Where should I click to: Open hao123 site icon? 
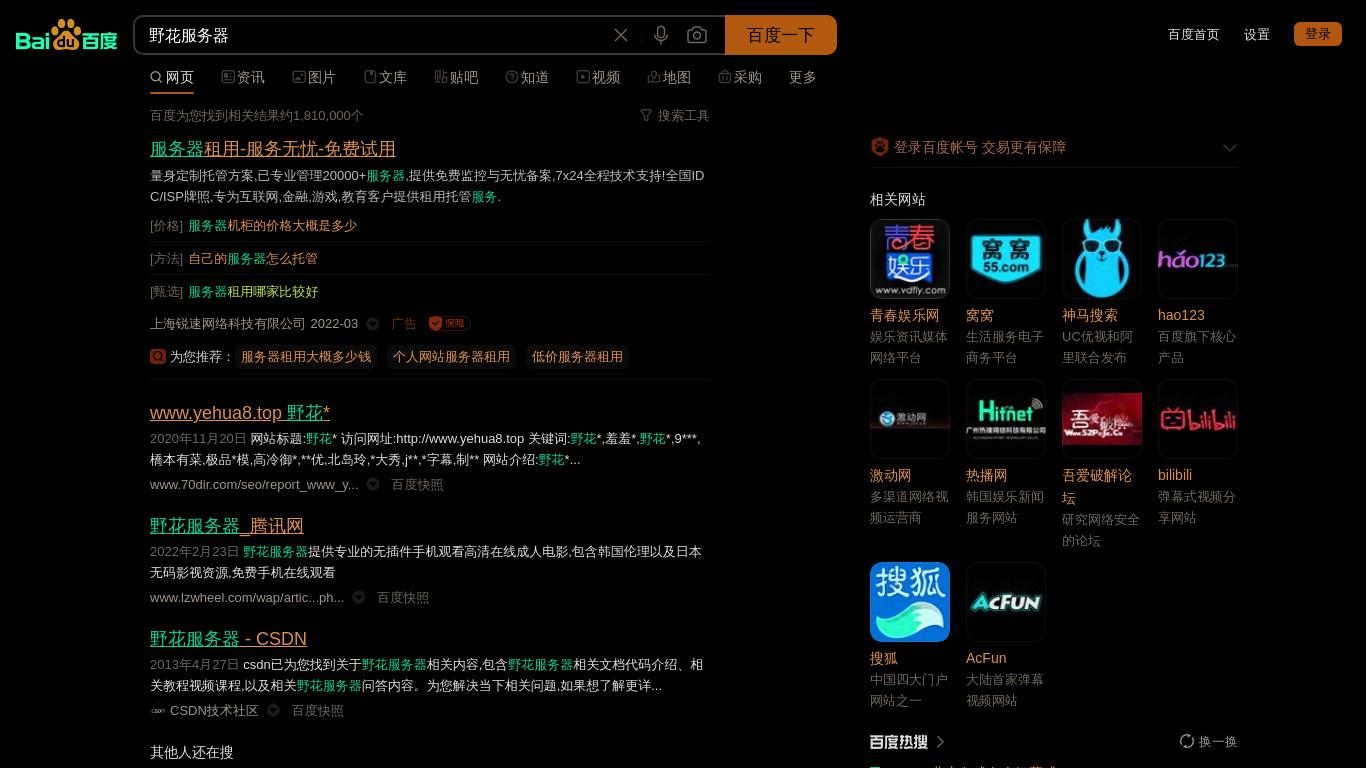tap(1198, 259)
